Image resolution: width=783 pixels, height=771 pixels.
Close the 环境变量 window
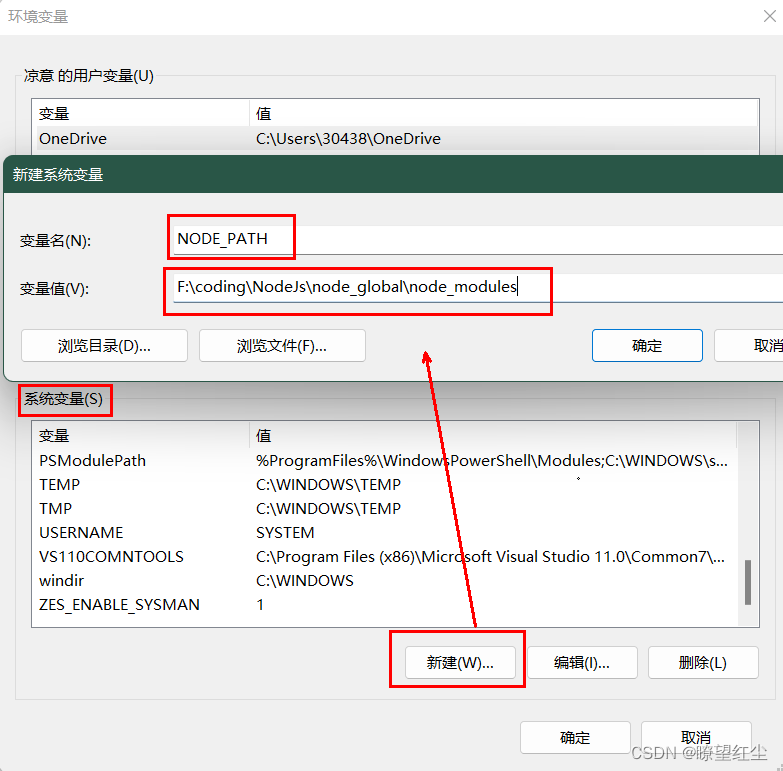(x=770, y=16)
